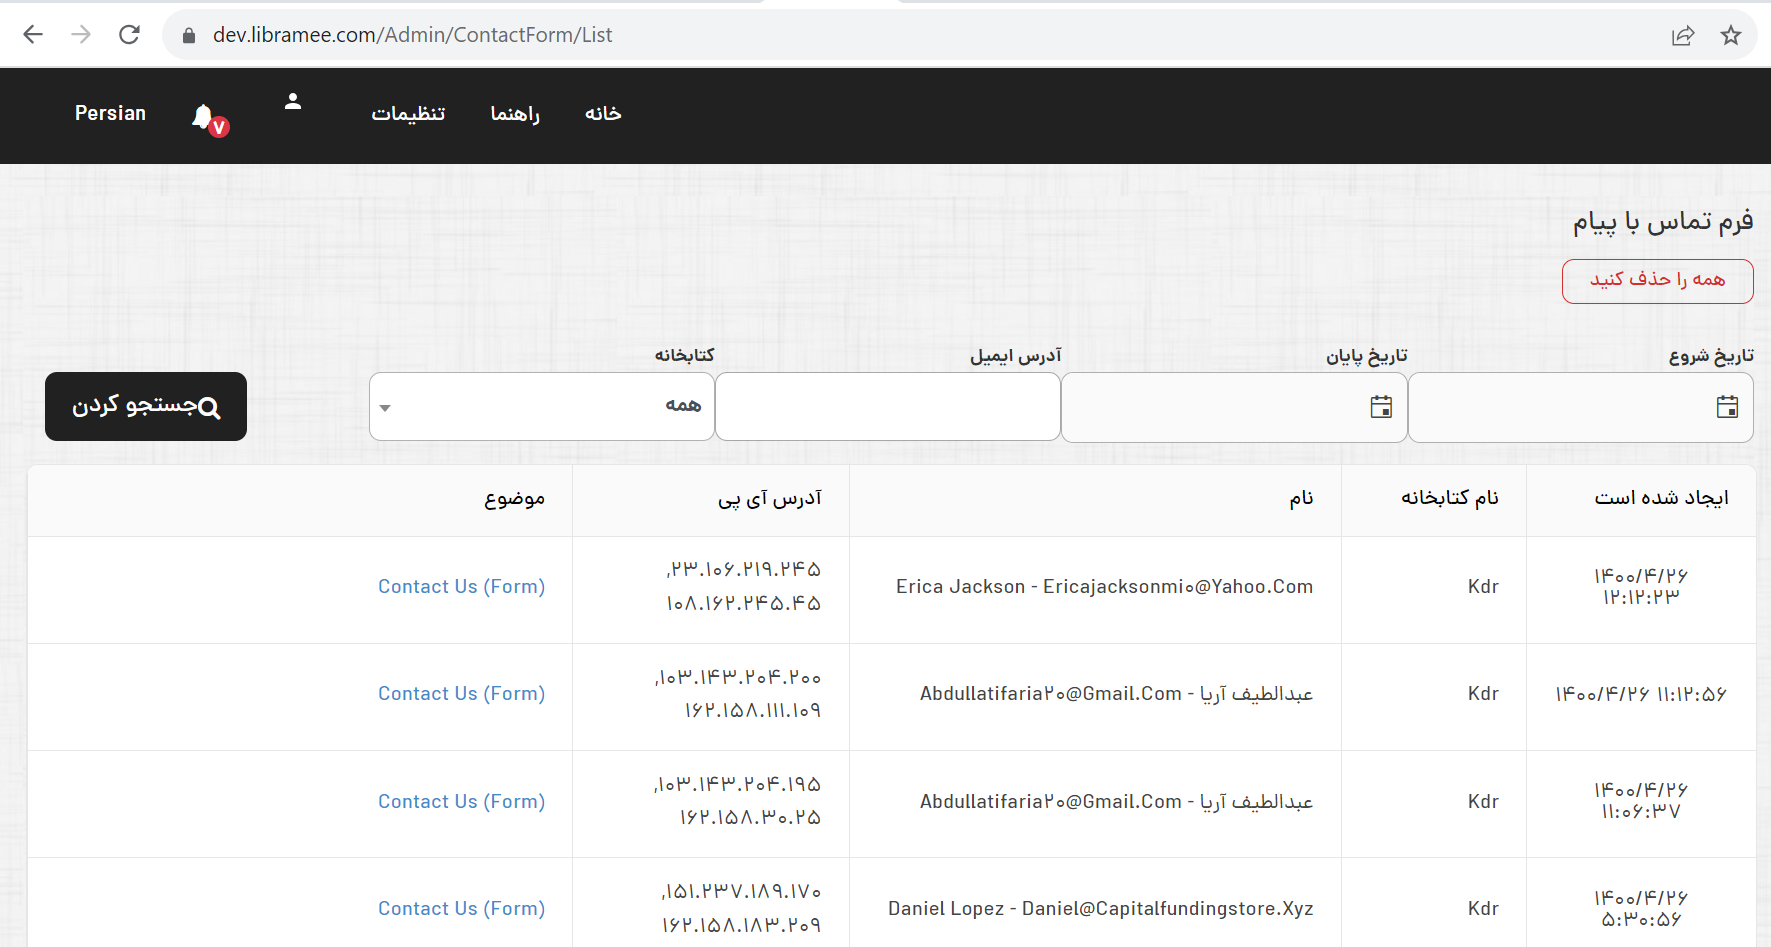
Task: Open the راهنما menu item
Action: click(x=515, y=114)
